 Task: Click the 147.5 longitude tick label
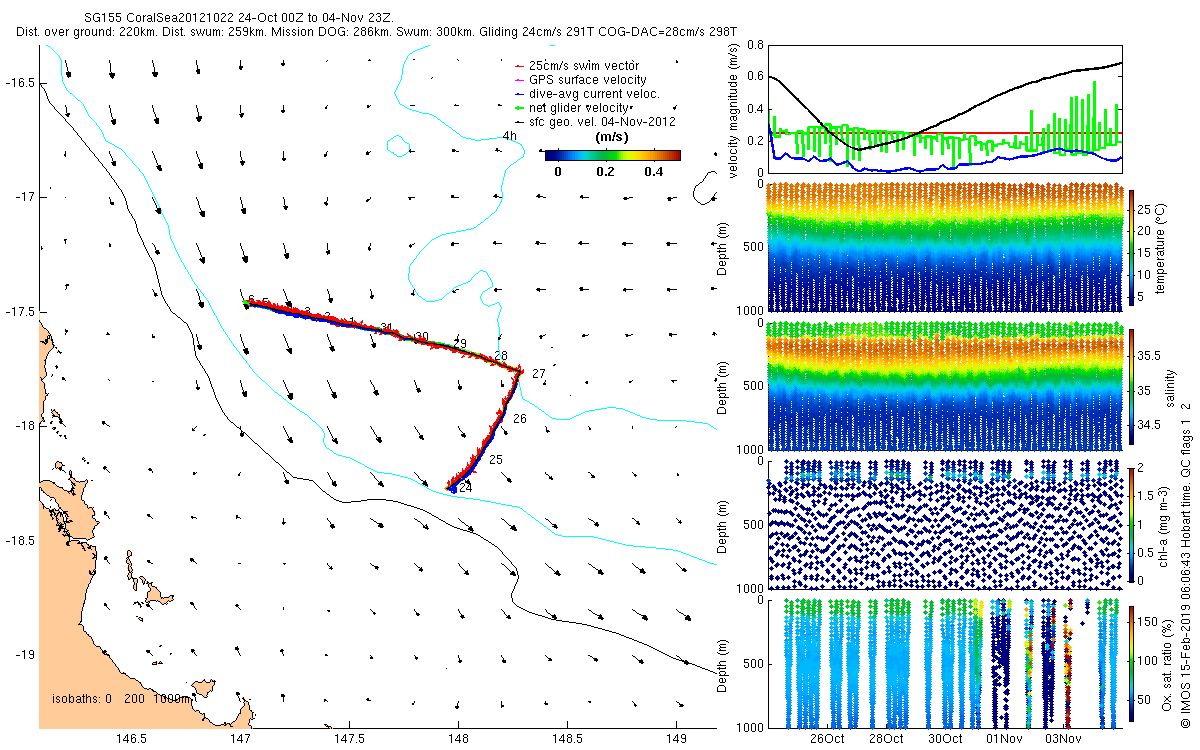point(349,739)
